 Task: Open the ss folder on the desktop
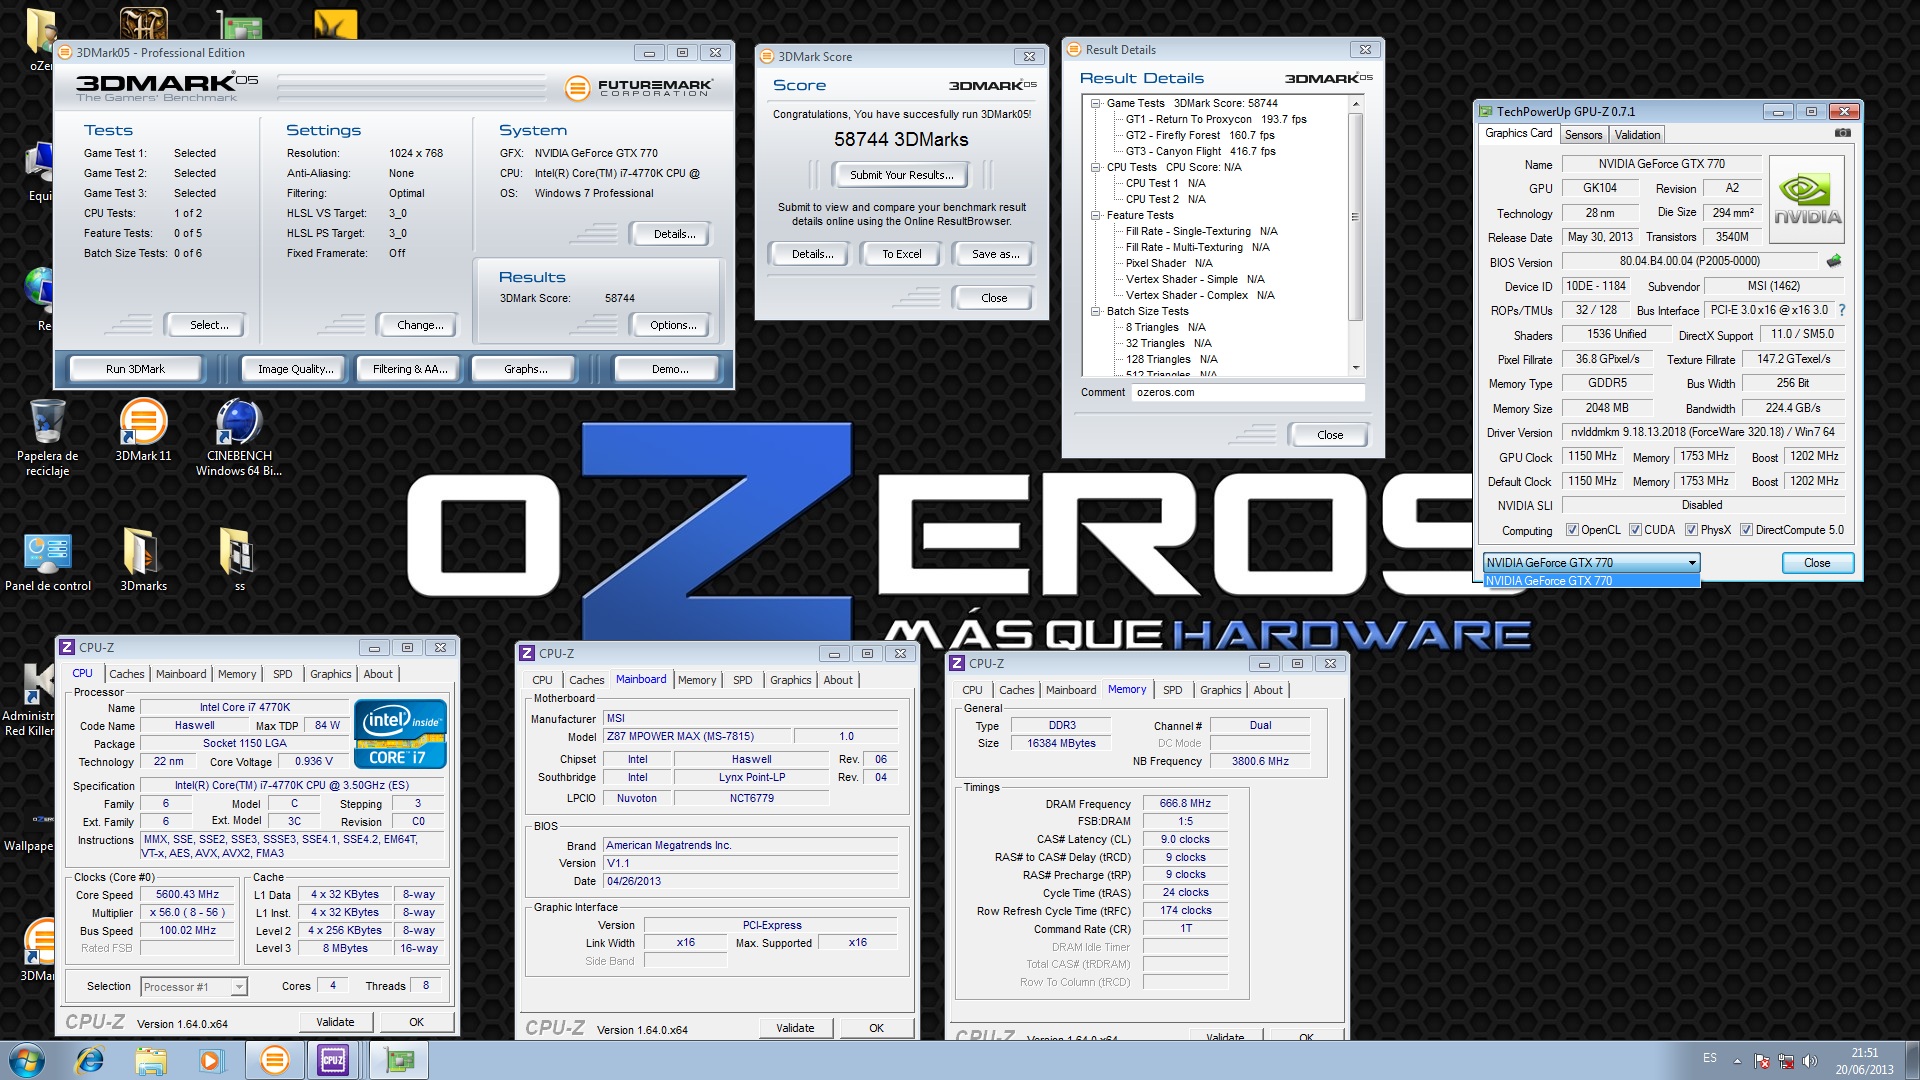tap(239, 561)
